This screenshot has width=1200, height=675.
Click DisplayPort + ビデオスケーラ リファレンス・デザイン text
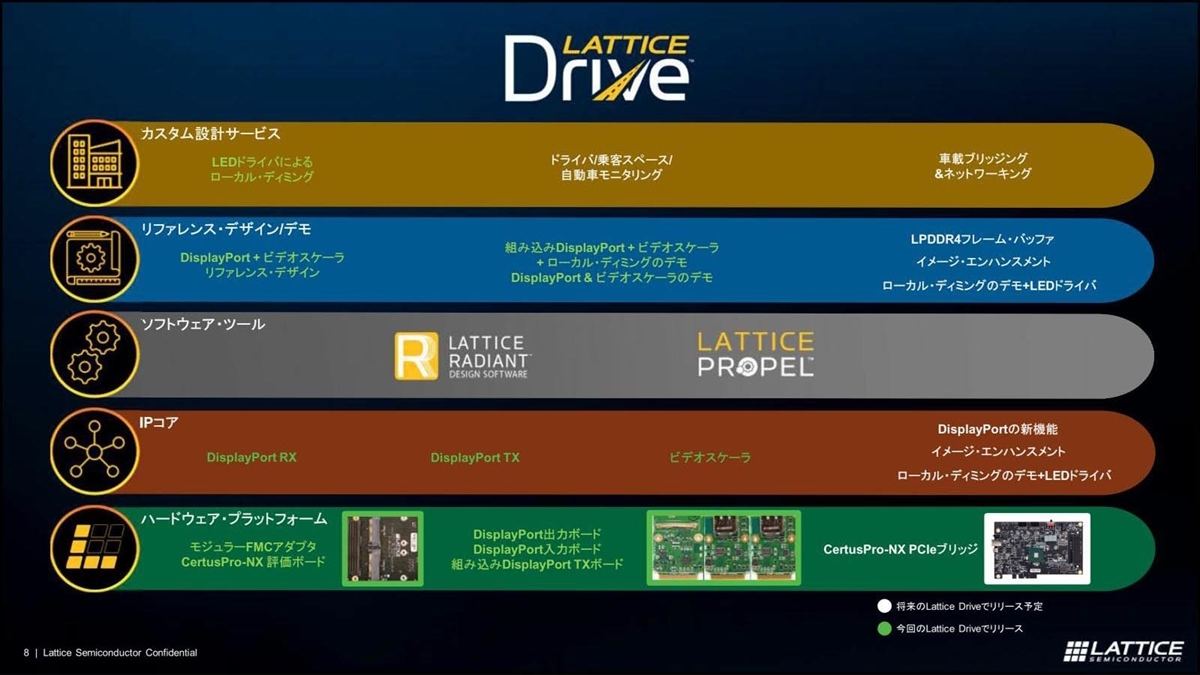click(x=262, y=265)
